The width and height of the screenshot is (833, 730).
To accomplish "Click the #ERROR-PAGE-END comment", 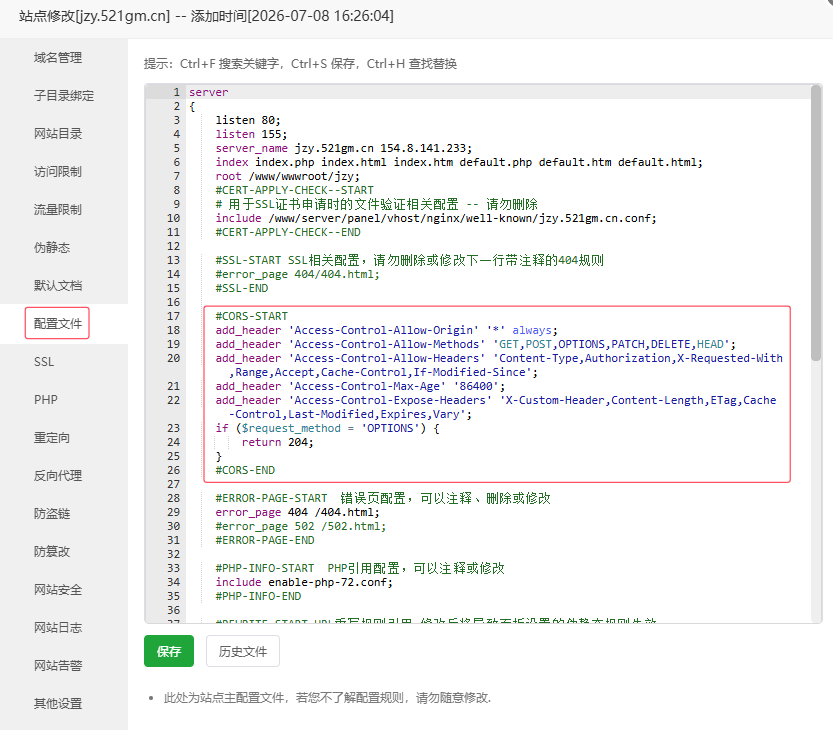I will pos(265,540).
